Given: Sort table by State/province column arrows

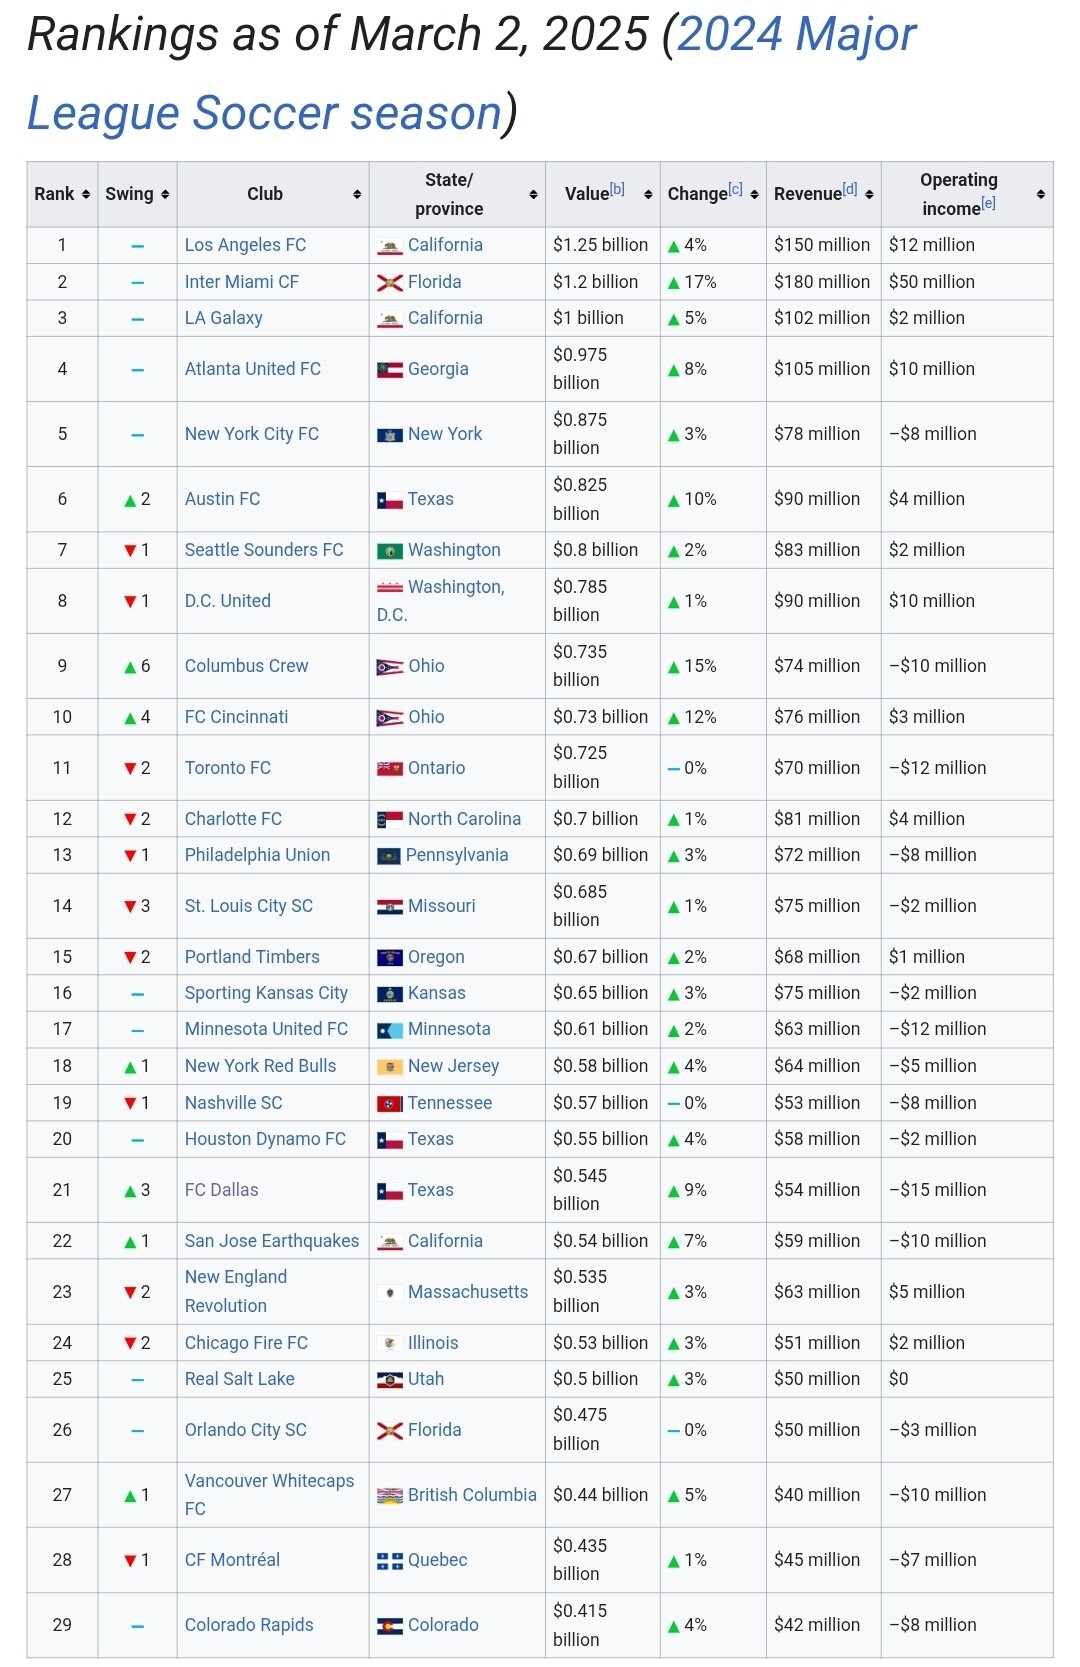Looking at the screenshot, I should (x=533, y=194).
